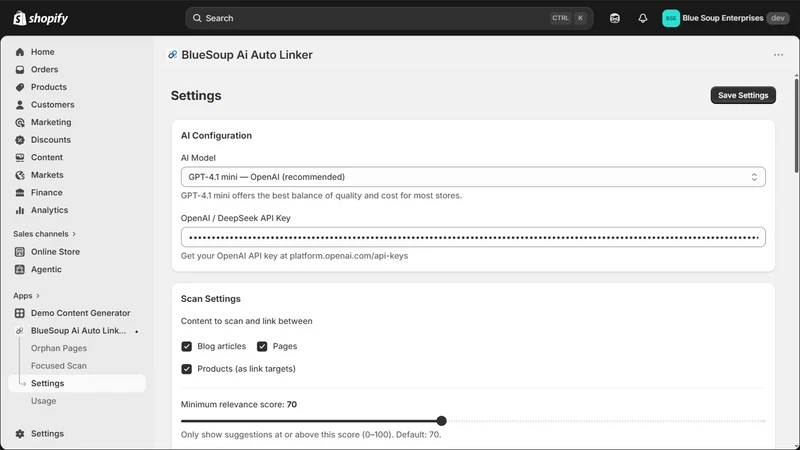Open Marketing page

[x=51, y=122]
